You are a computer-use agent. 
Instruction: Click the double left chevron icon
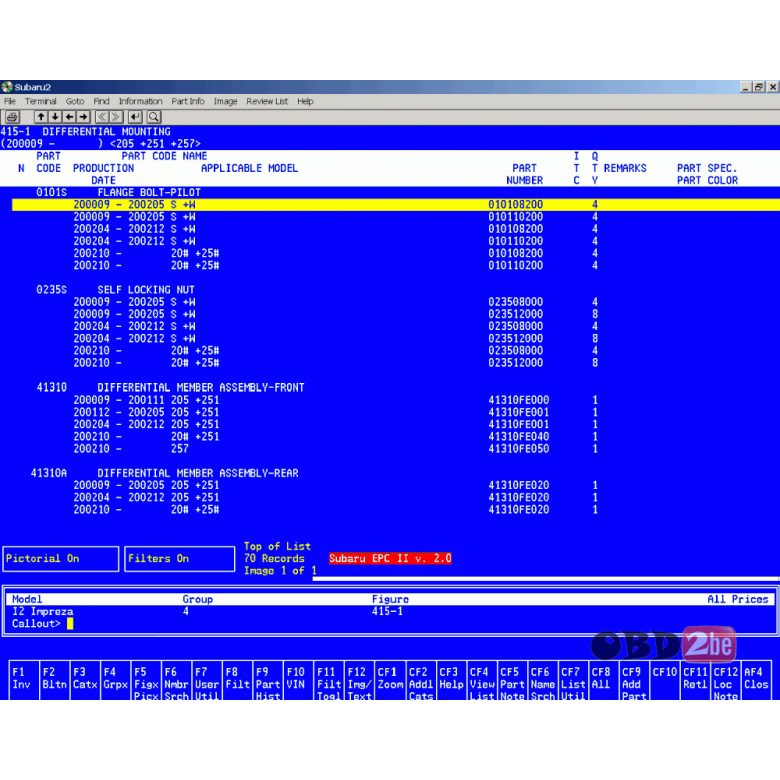click(101, 117)
